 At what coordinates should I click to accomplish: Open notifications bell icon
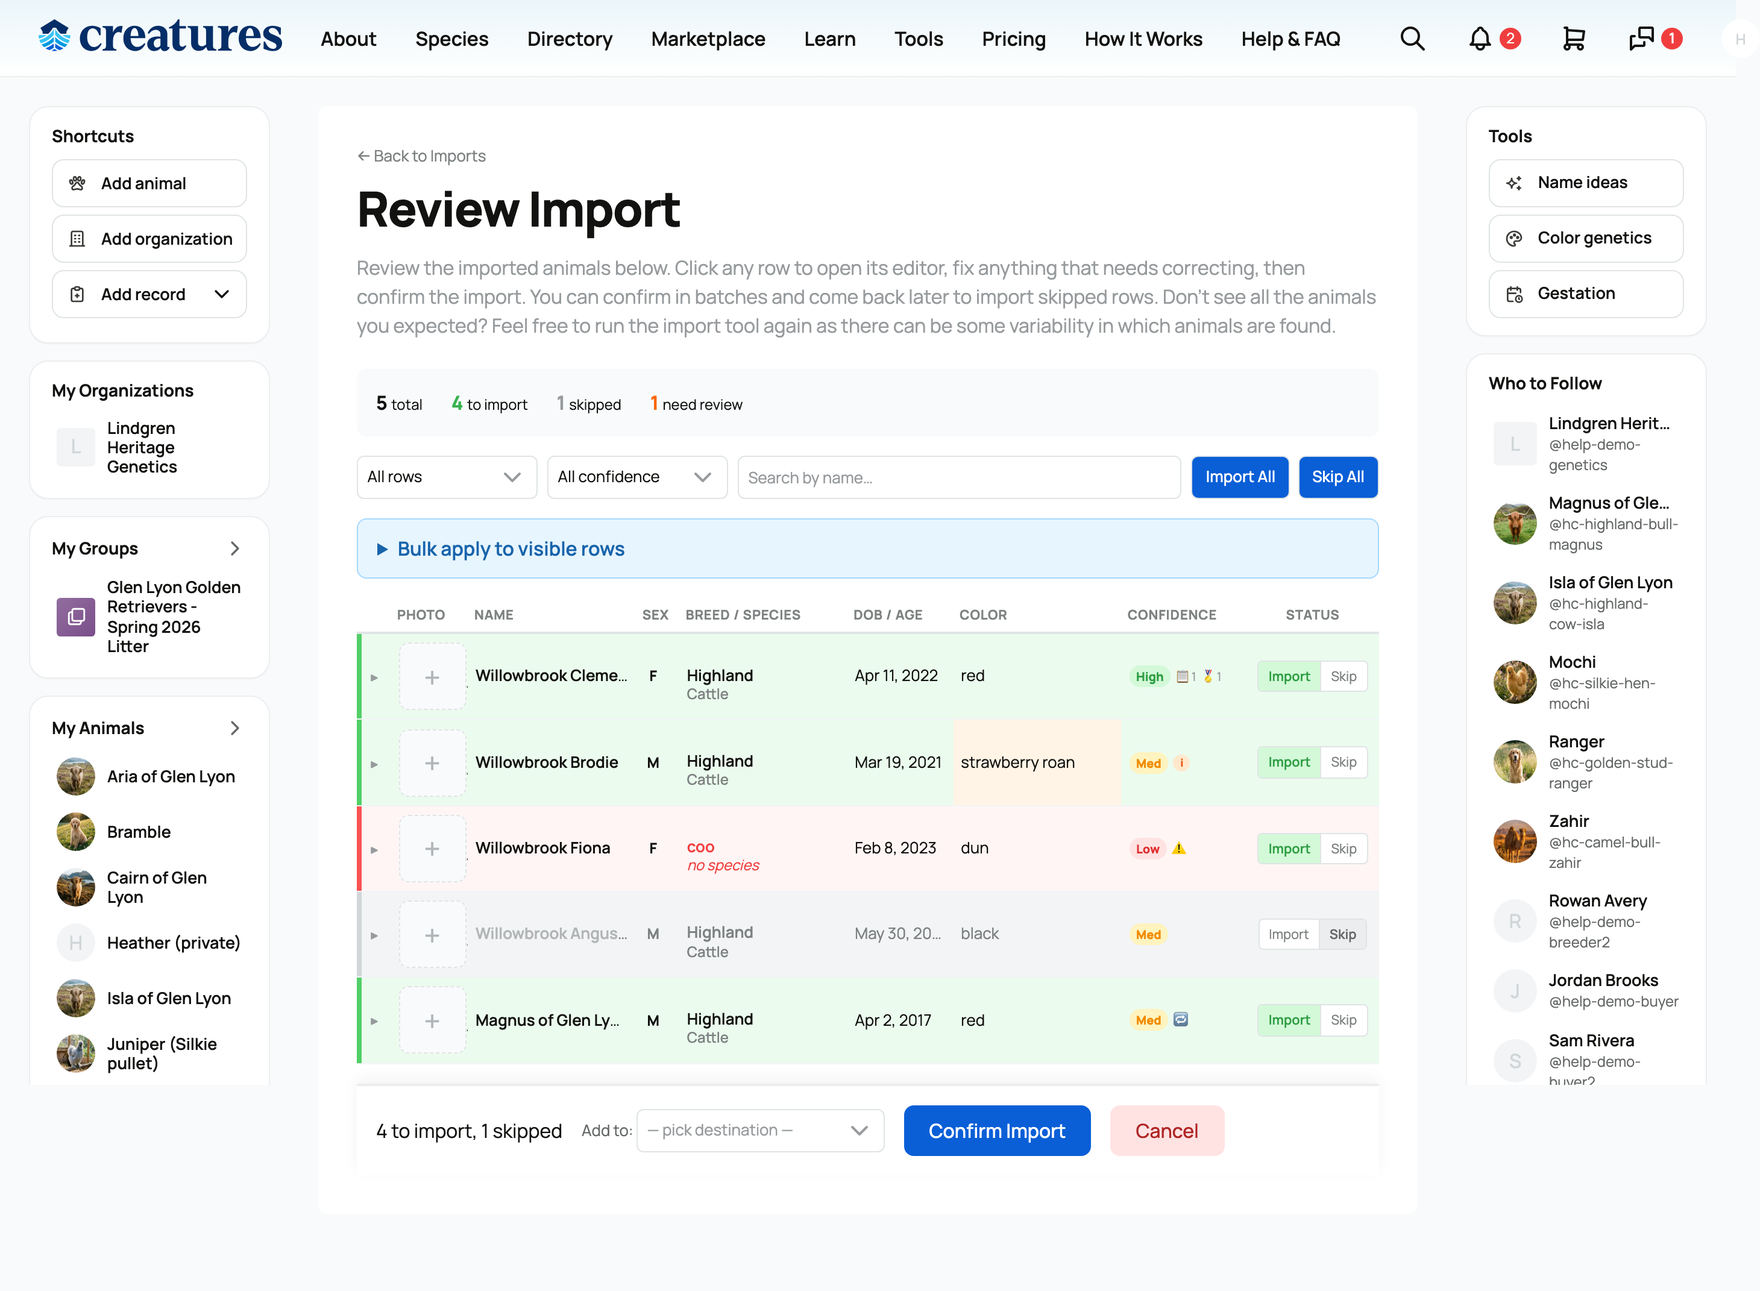click(x=1480, y=39)
